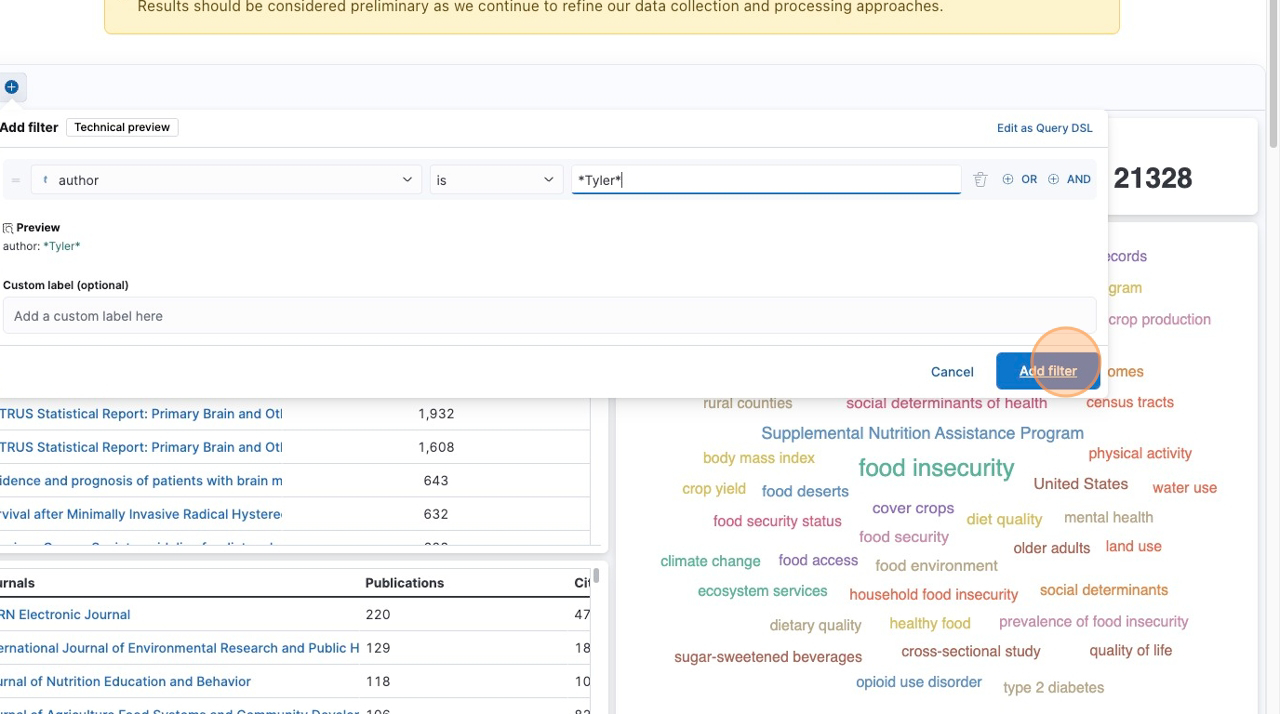
Task: Click the *Tyler* value input field
Action: tap(766, 180)
